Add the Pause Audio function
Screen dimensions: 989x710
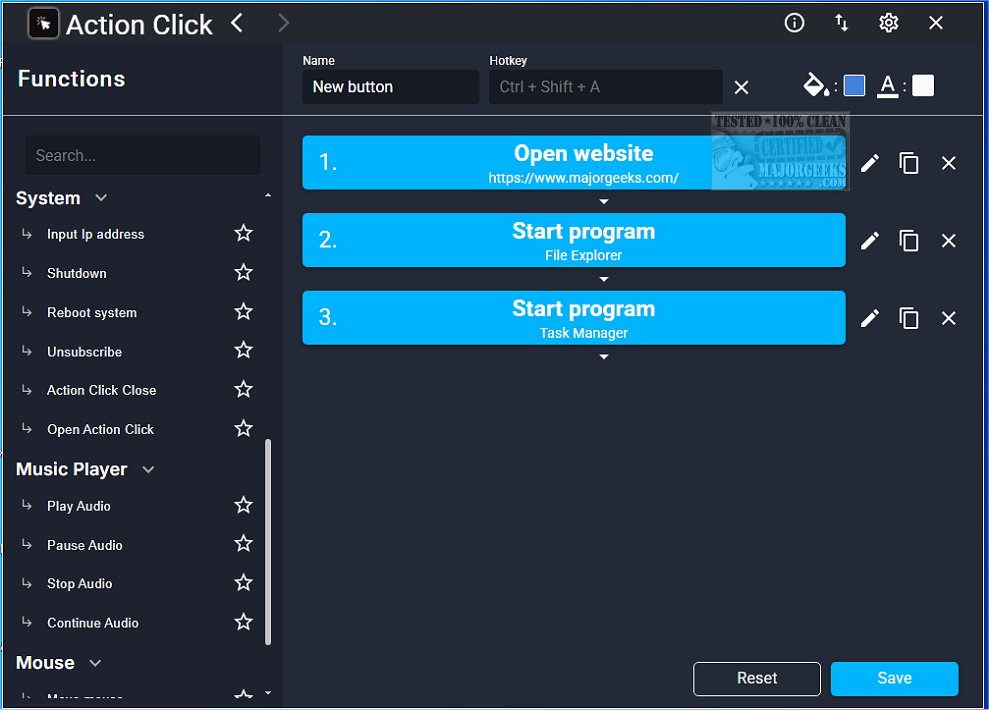(85, 545)
